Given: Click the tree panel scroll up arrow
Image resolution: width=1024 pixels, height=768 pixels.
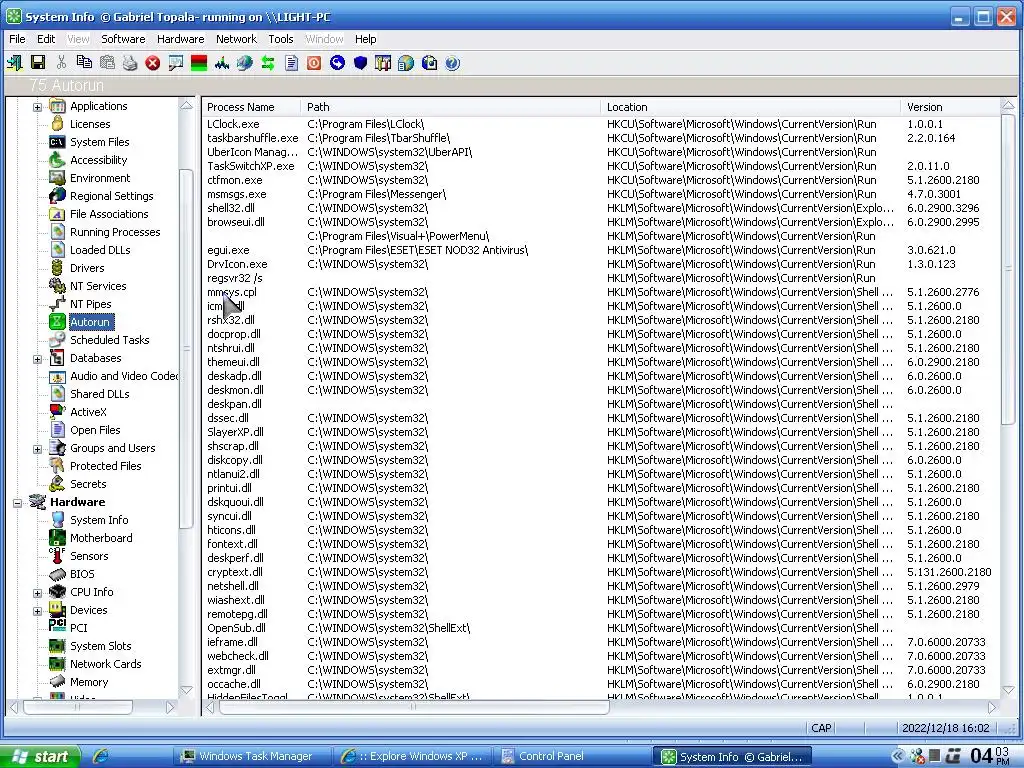Looking at the screenshot, I should [187, 106].
